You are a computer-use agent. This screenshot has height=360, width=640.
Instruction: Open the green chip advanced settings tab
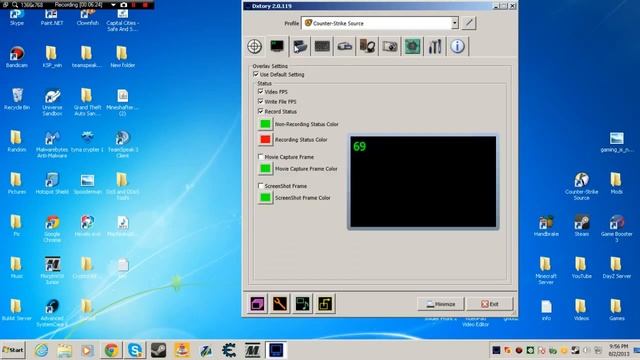(x=412, y=46)
